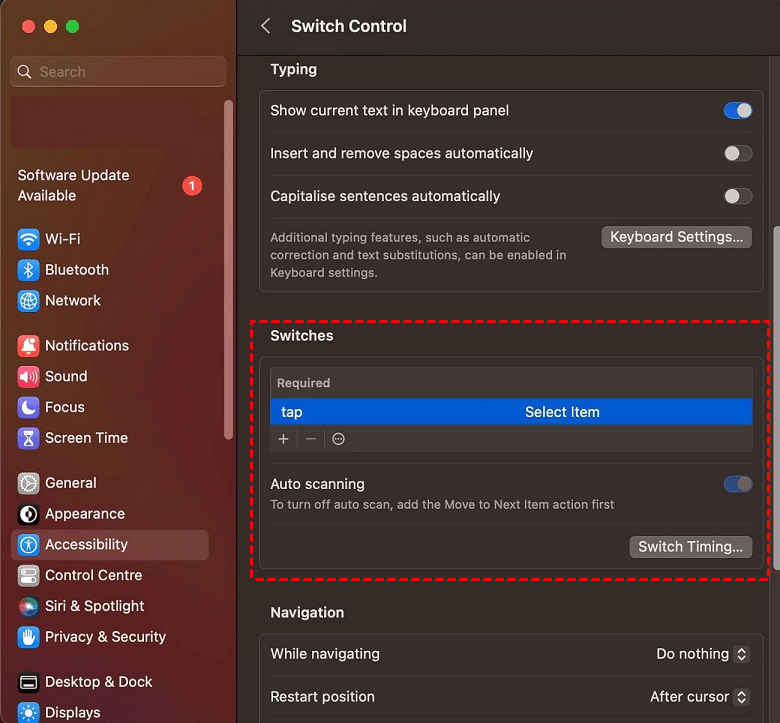Click the Siri & Spotlight icon
Viewport: 780px width, 723px height.
pyautogui.click(x=28, y=607)
